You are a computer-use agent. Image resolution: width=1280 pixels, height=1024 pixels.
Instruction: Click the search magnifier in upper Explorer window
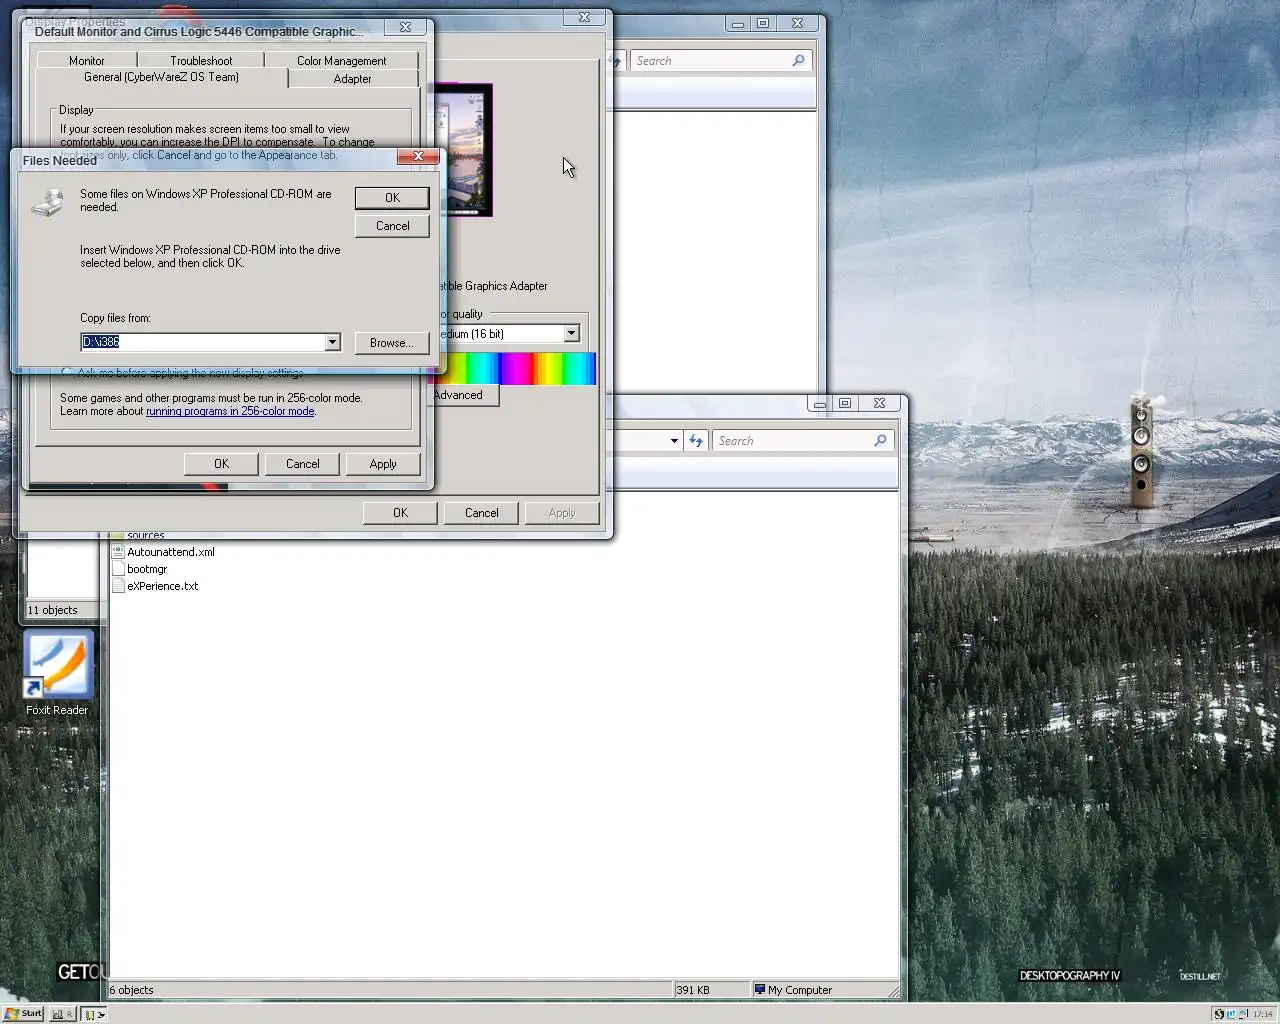pos(798,60)
